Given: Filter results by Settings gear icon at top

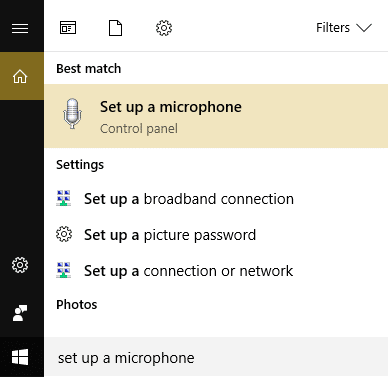Looking at the screenshot, I should (164, 28).
